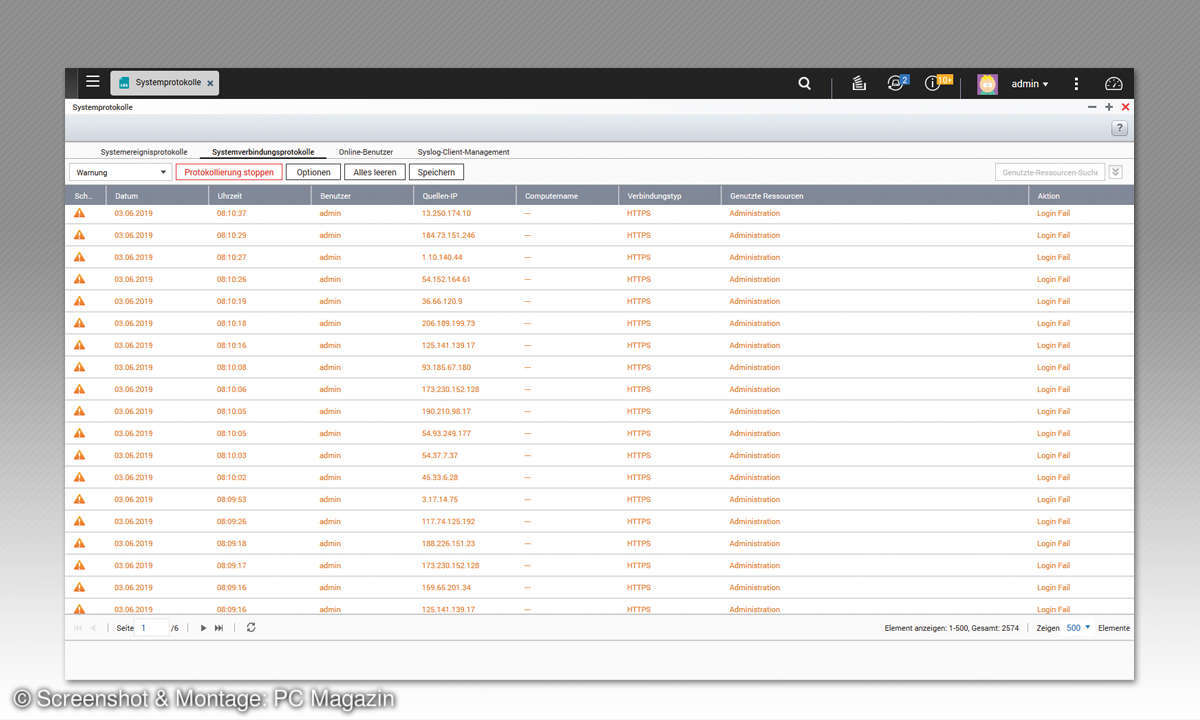Select Systemverbindungsprotokolle tab

263,152
